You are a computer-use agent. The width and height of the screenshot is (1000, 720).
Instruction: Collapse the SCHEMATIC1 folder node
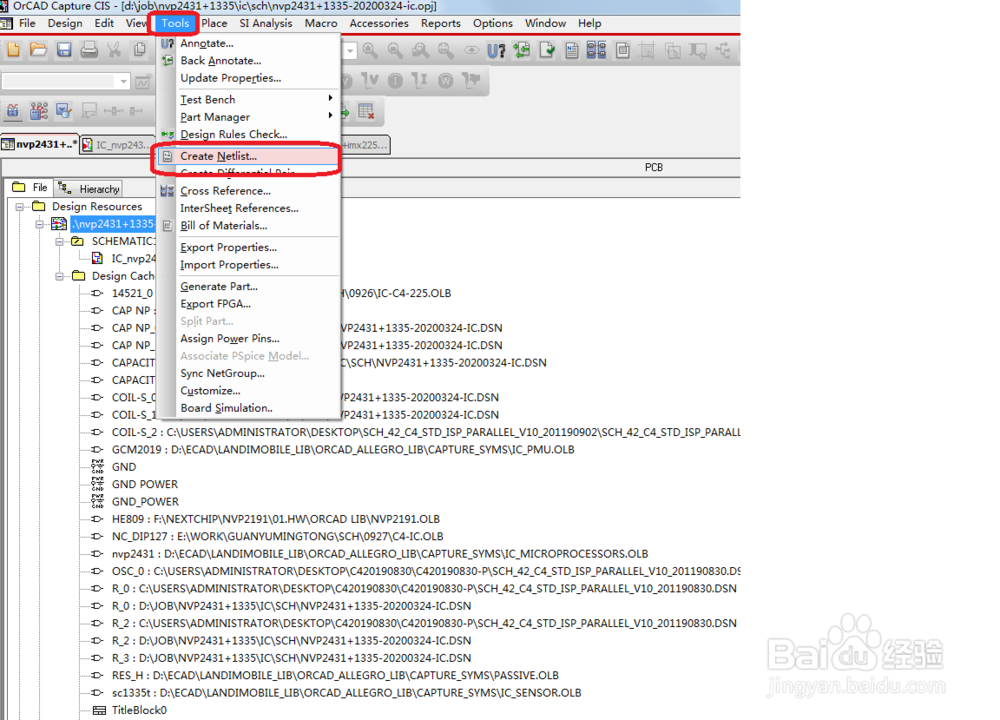(x=59, y=241)
